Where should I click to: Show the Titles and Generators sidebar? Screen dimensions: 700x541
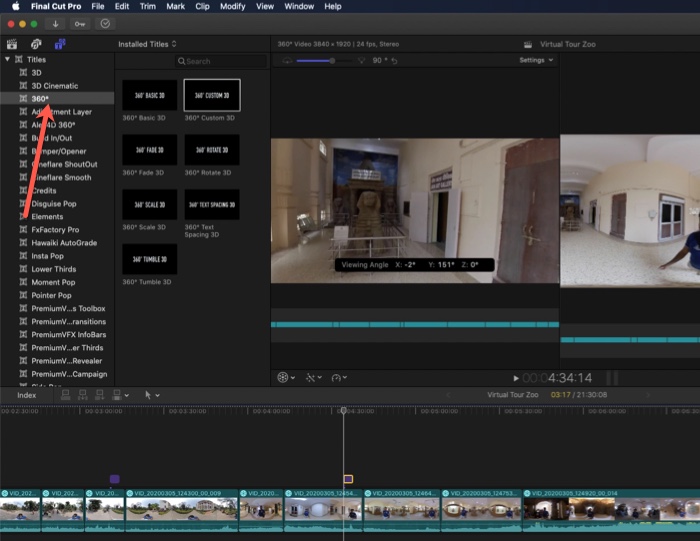click(x=60, y=44)
